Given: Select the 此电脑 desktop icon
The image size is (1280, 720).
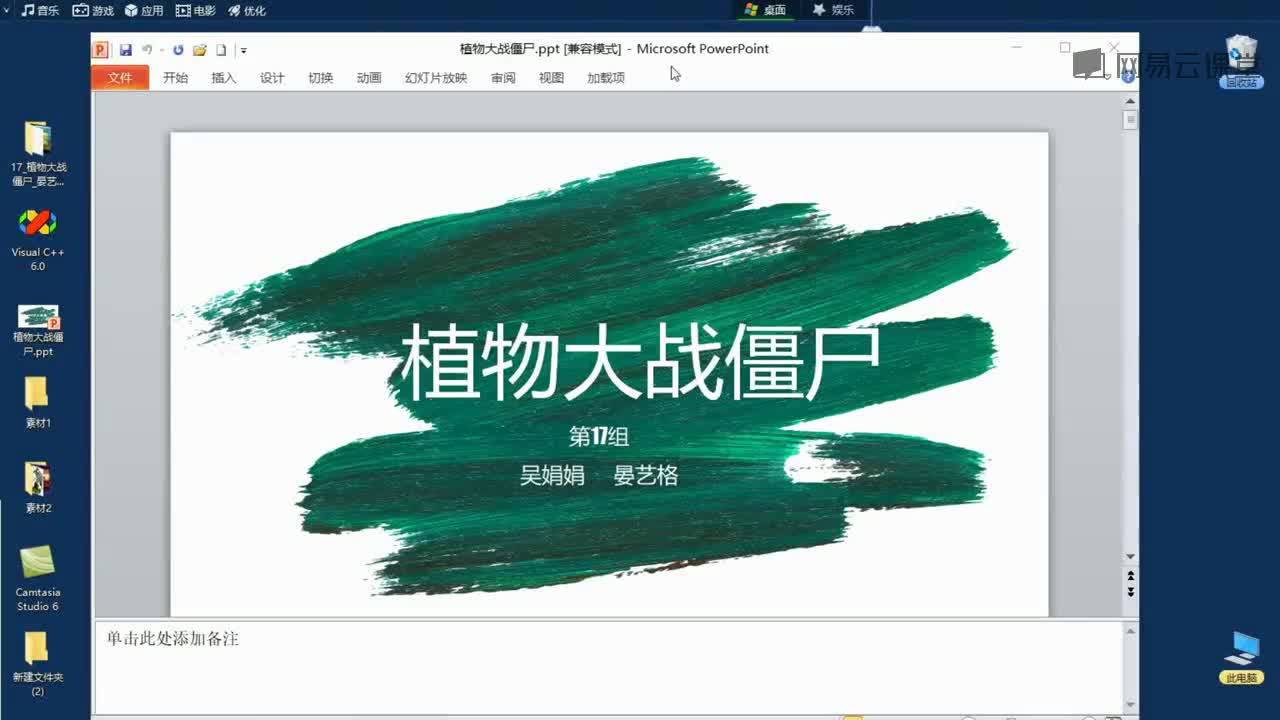Looking at the screenshot, I should pyautogui.click(x=1241, y=658).
